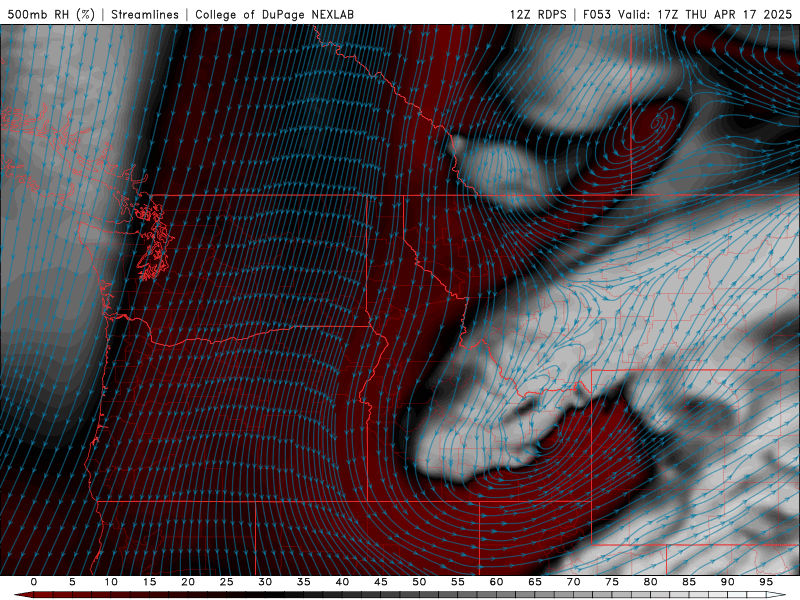Click the "12Z RDPS" model run label
This screenshot has height=600, width=800.
(x=538, y=14)
